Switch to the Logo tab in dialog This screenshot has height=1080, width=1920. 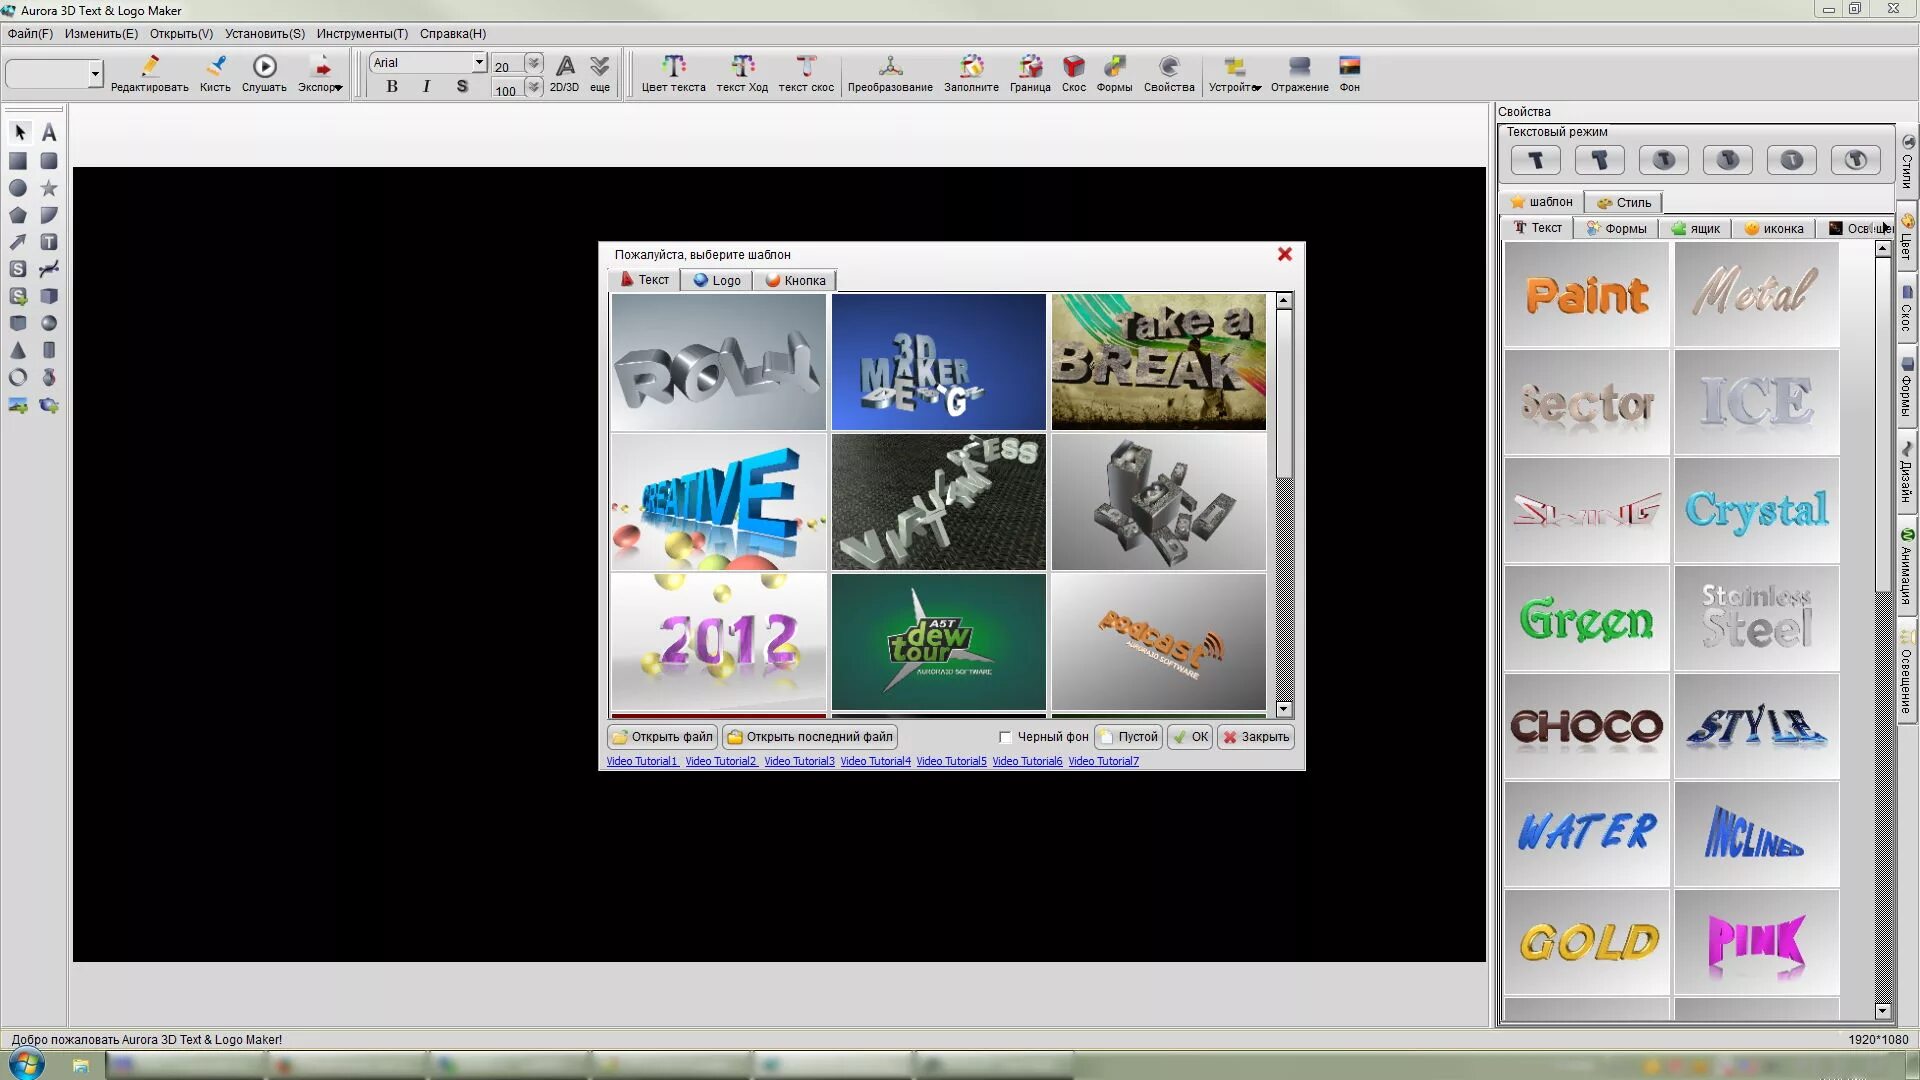tap(716, 280)
